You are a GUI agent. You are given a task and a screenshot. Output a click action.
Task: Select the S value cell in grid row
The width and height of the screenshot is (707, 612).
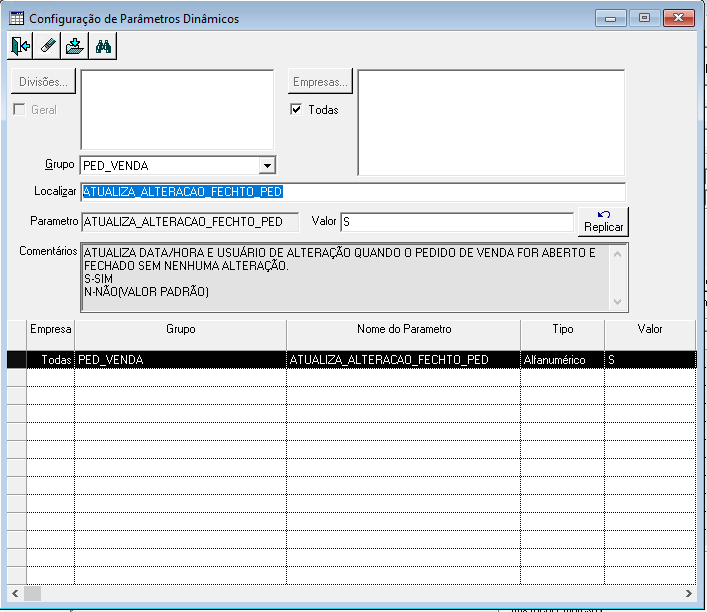point(650,360)
